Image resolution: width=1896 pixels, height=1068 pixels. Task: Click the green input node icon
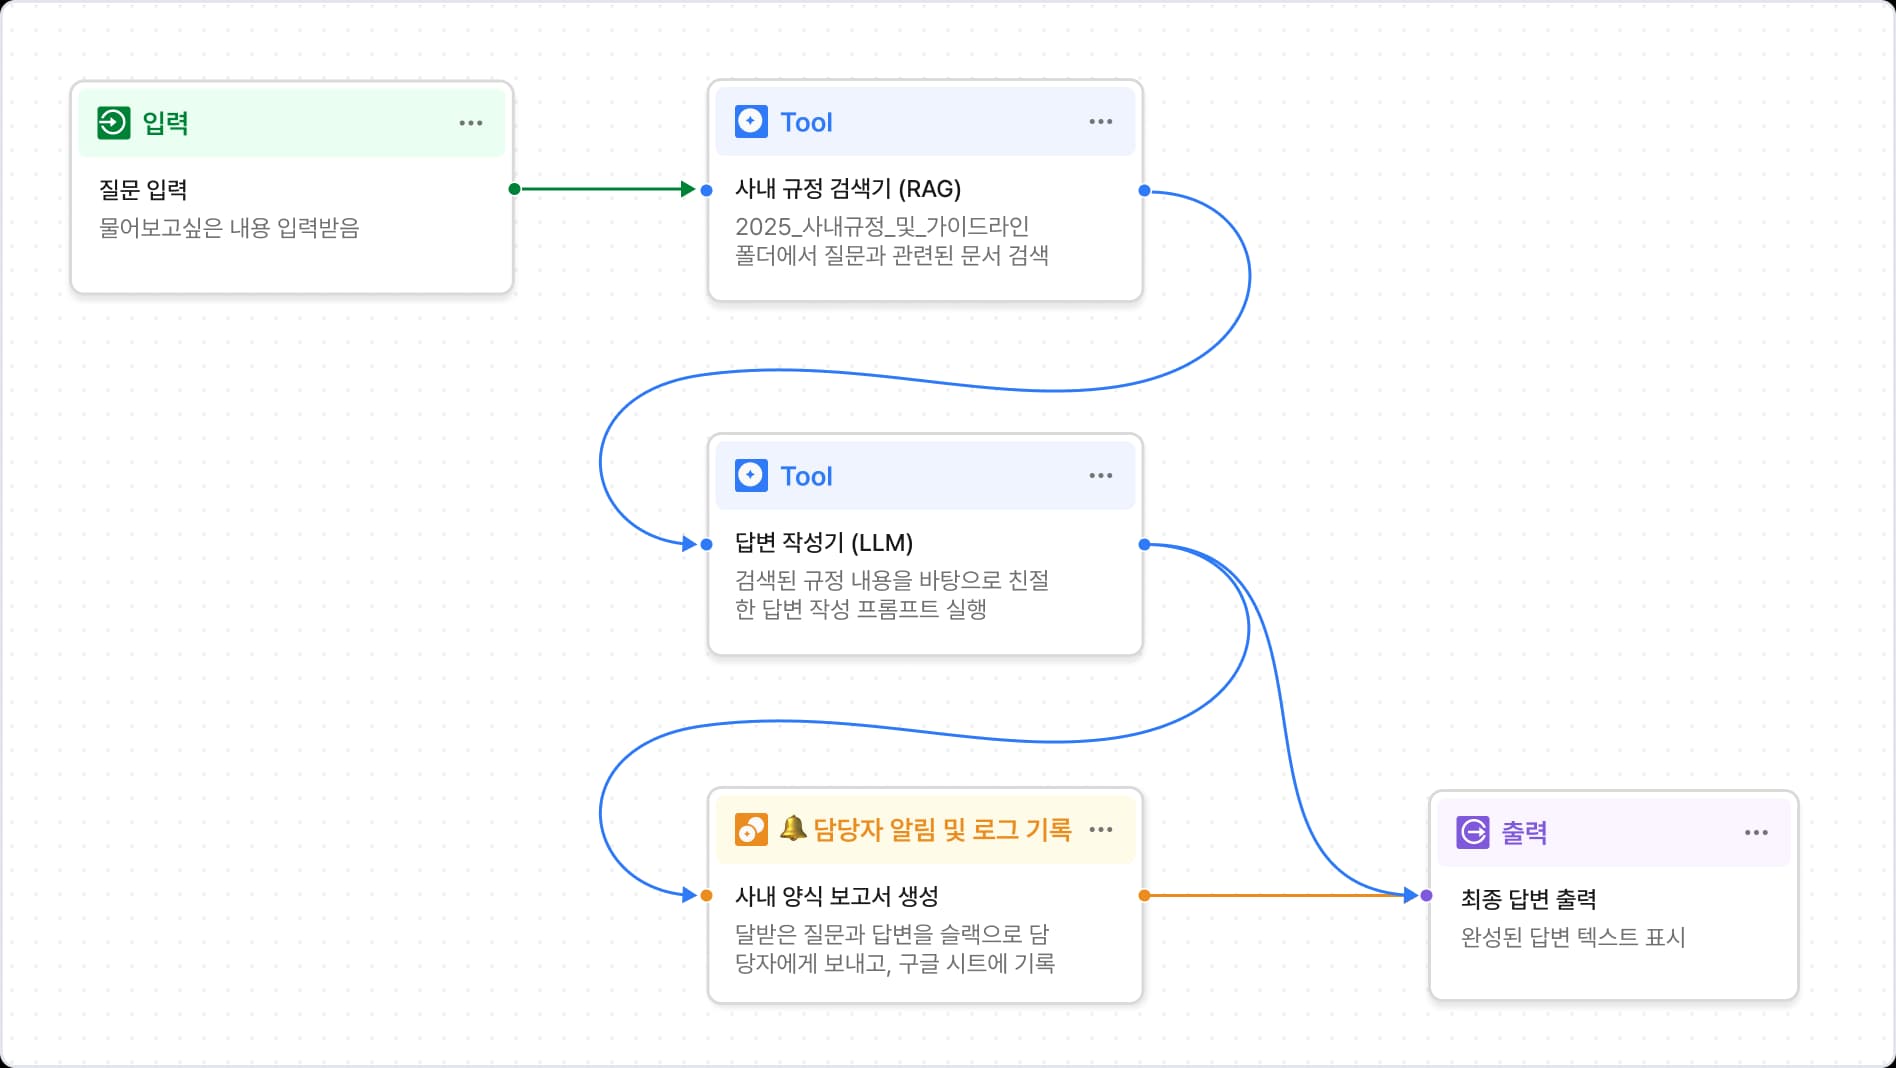[x=113, y=123]
